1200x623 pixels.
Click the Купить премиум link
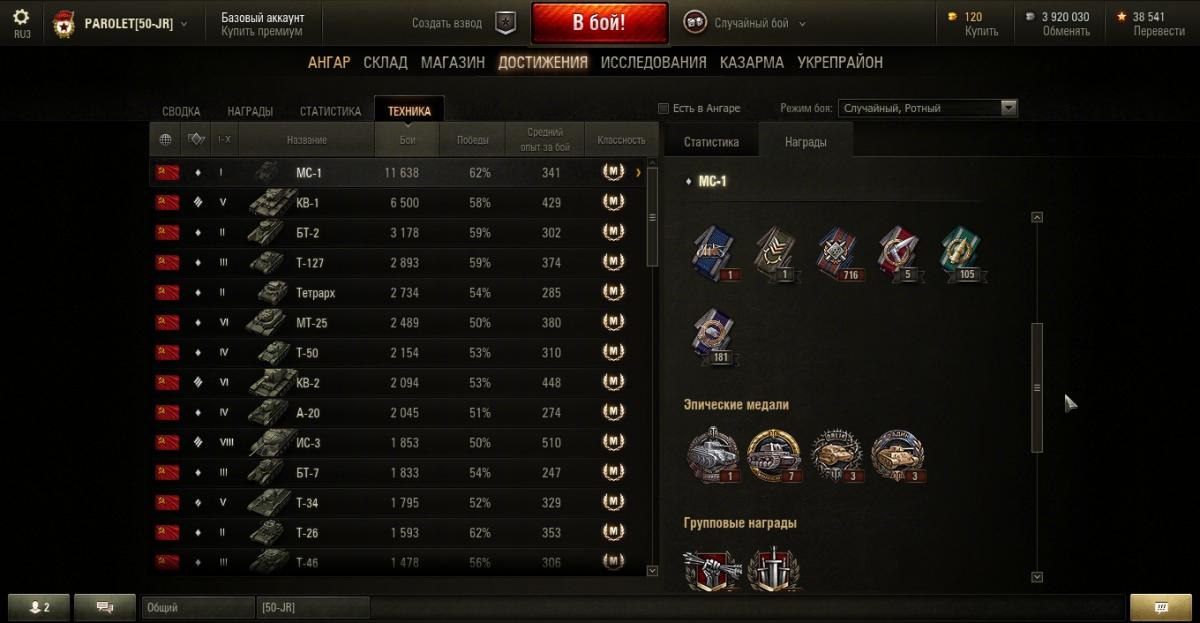point(262,31)
